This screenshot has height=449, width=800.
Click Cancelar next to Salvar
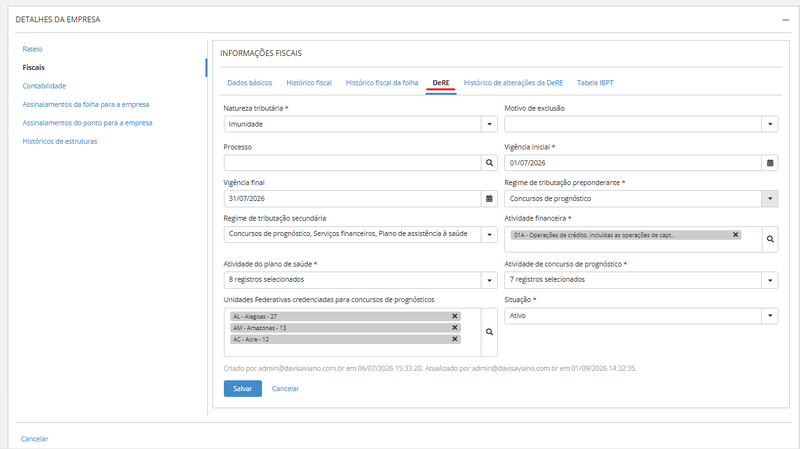click(285, 388)
